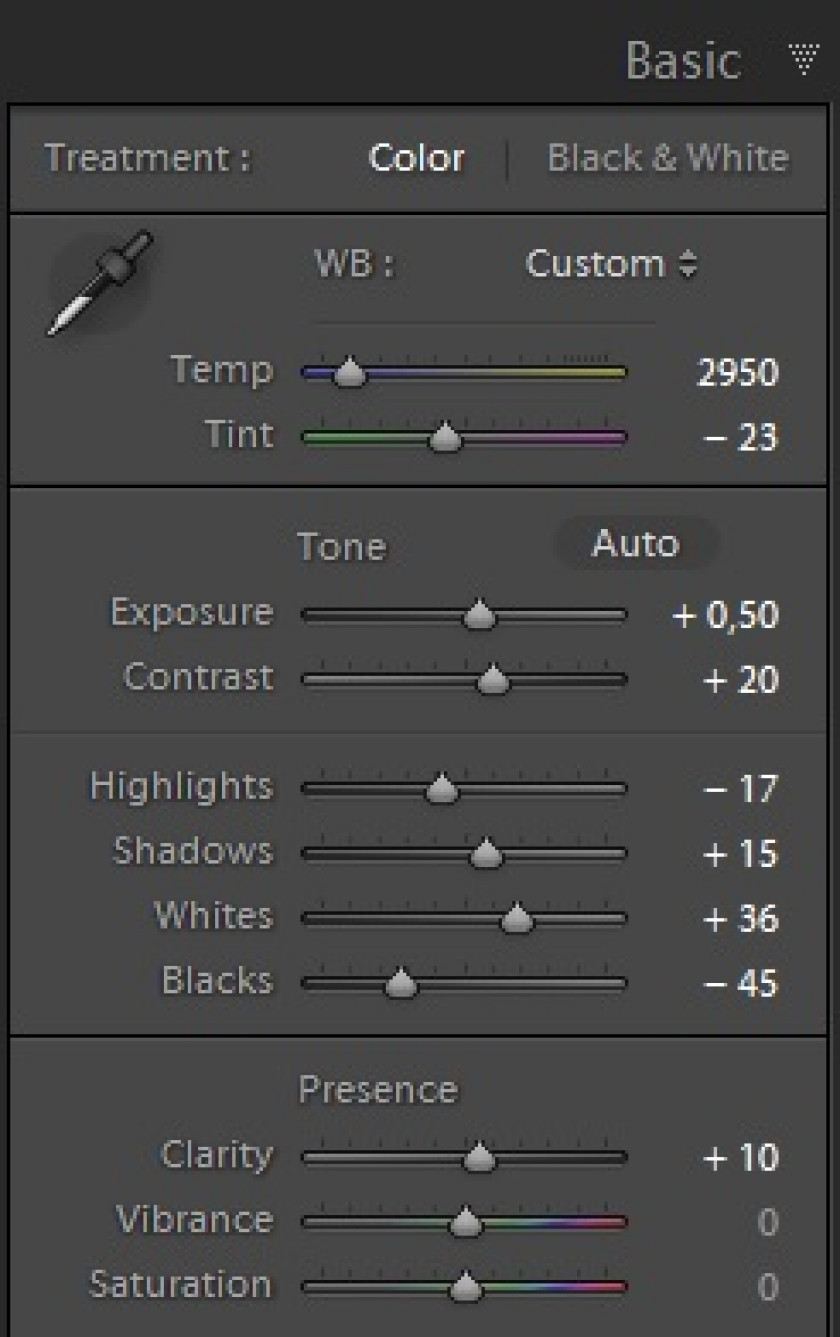Click the Tone section label
840x1337 pixels.
point(341,547)
